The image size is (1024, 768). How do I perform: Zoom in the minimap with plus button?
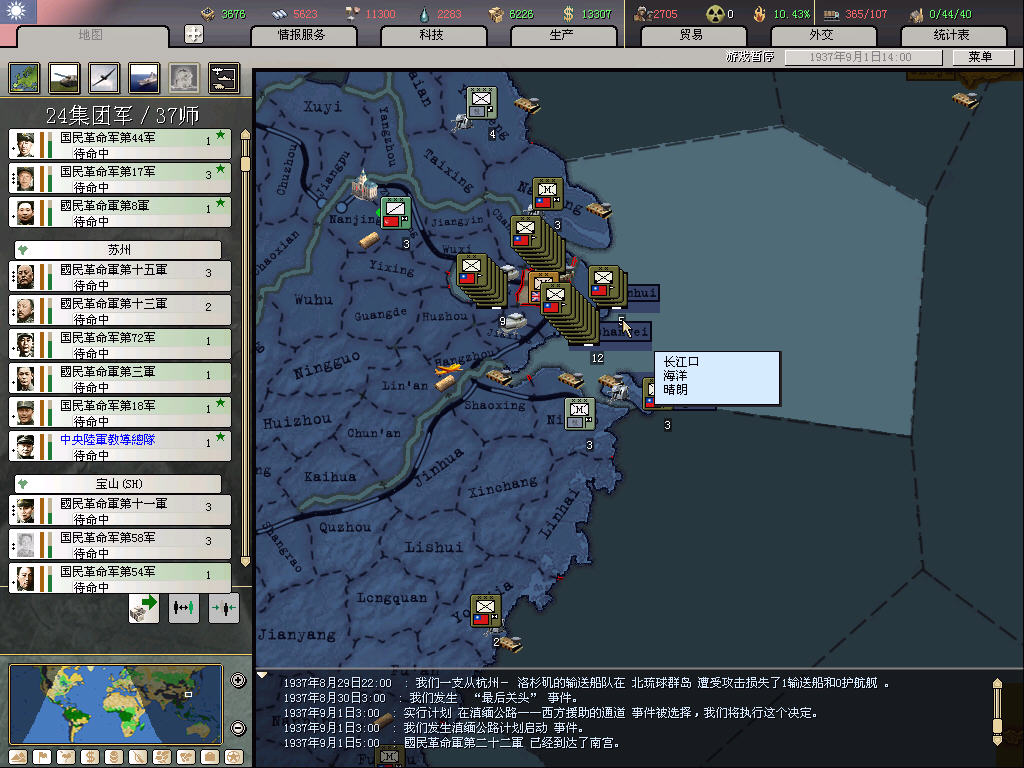[x=238, y=681]
